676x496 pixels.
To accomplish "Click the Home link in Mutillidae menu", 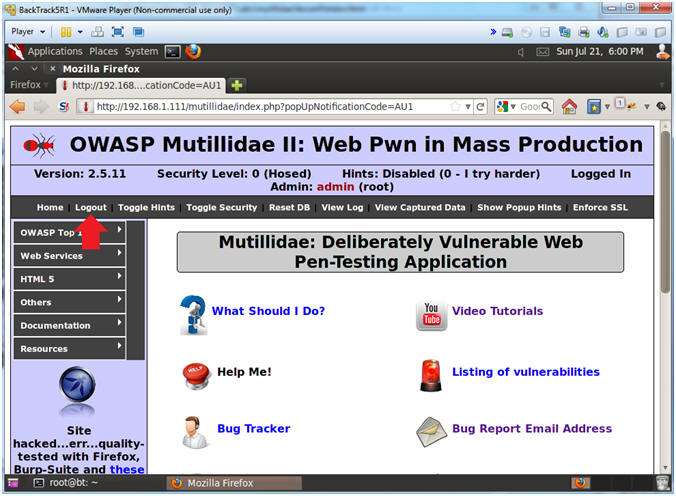I will tap(50, 207).
